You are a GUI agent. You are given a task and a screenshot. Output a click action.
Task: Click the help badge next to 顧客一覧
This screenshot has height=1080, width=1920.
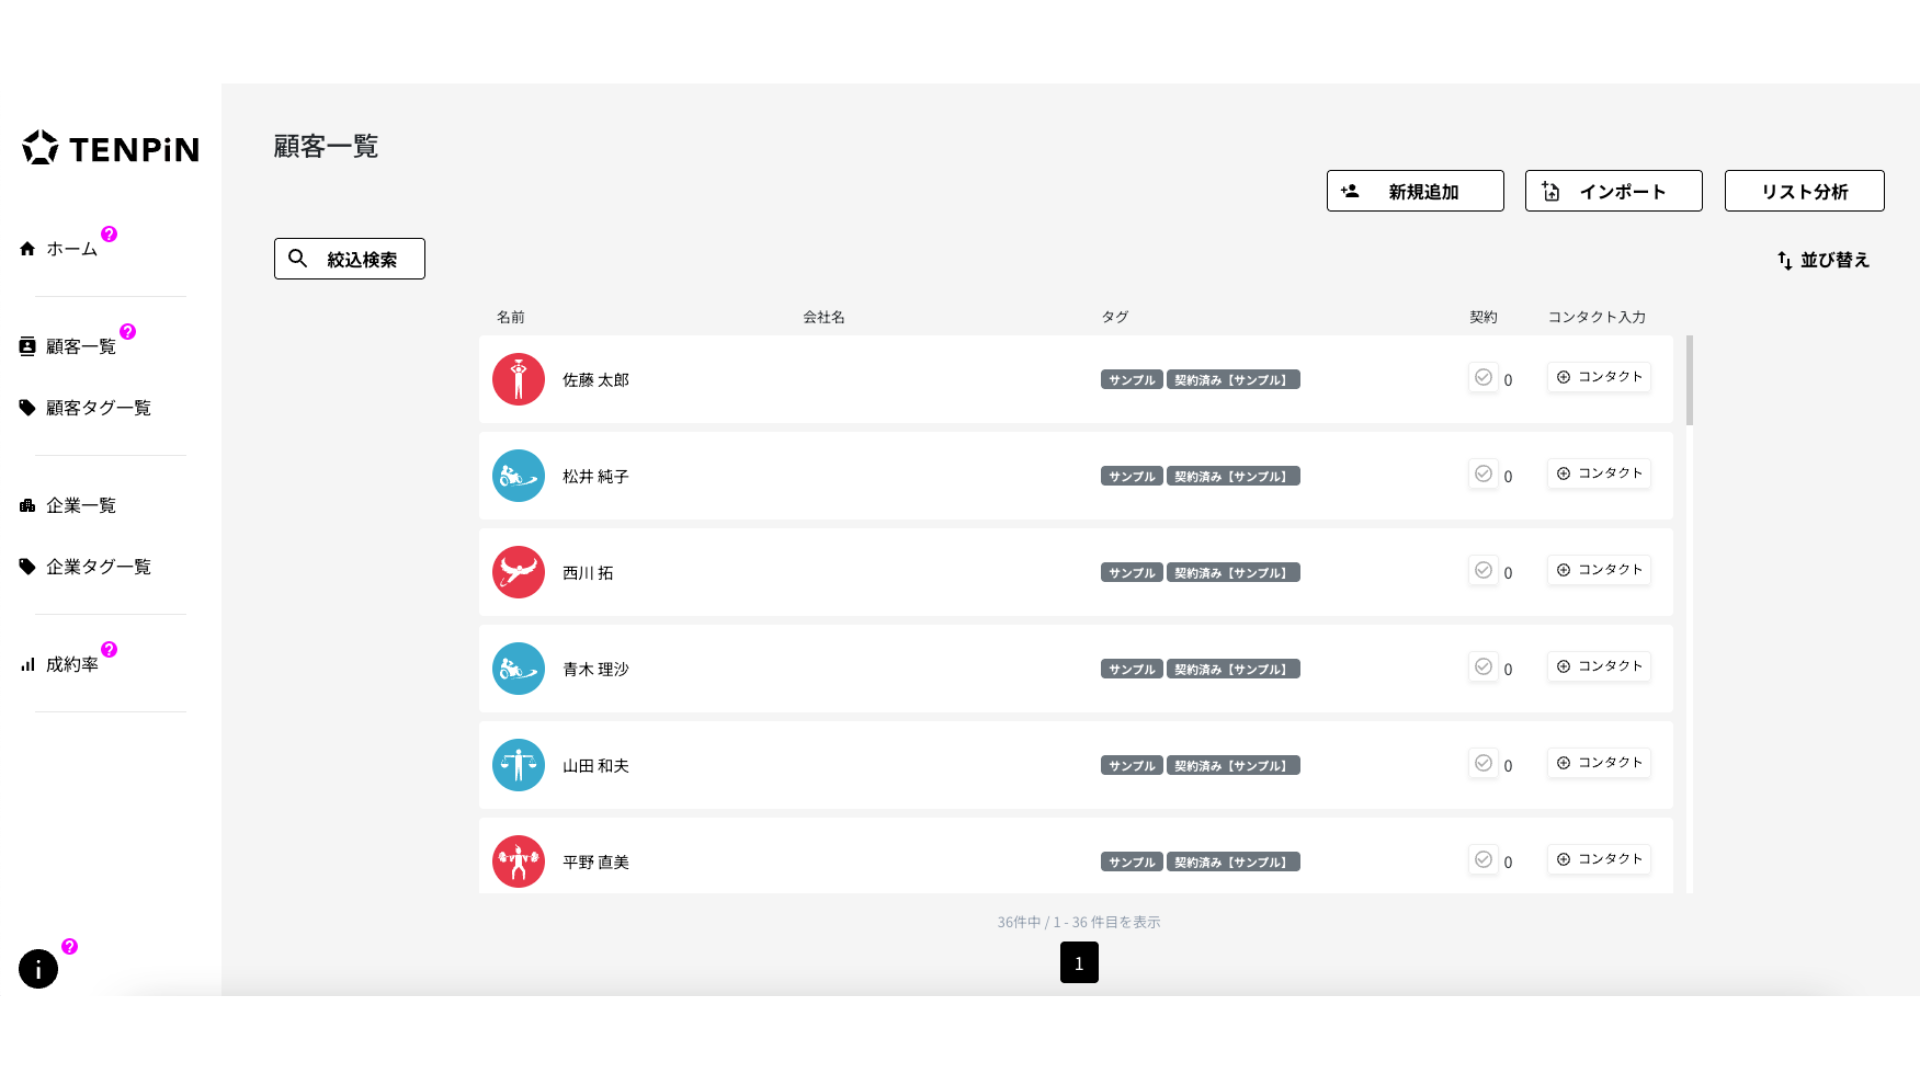click(127, 332)
